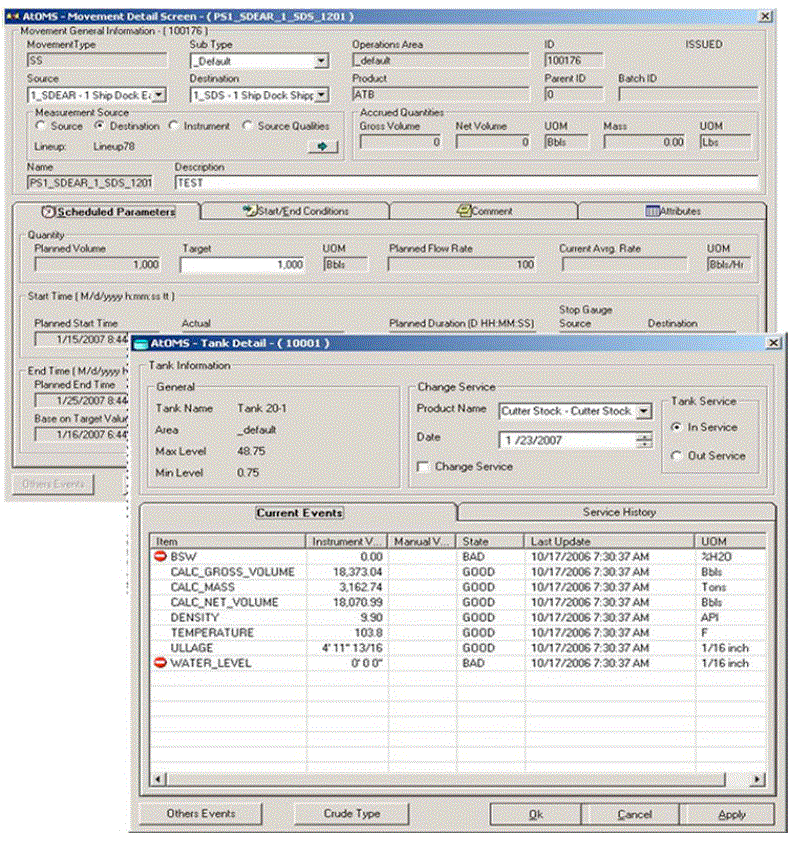Click the Ok button

pos(535,814)
